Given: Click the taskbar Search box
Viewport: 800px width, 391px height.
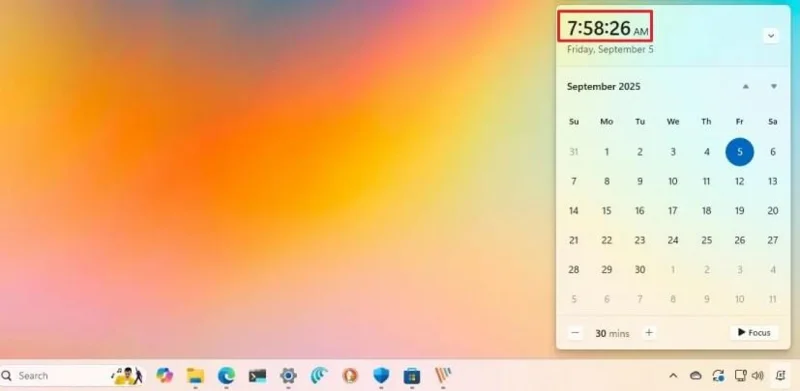Looking at the screenshot, I should coord(72,376).
